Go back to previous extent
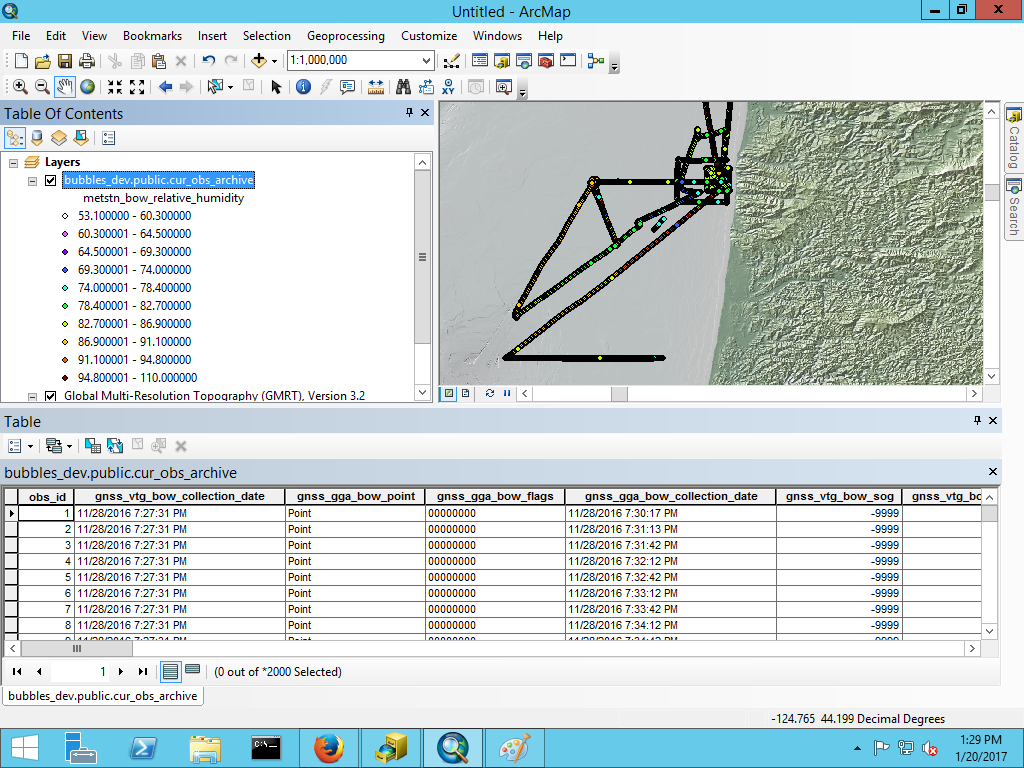The height and width of the screenshot is (768, 1024). 165,87
